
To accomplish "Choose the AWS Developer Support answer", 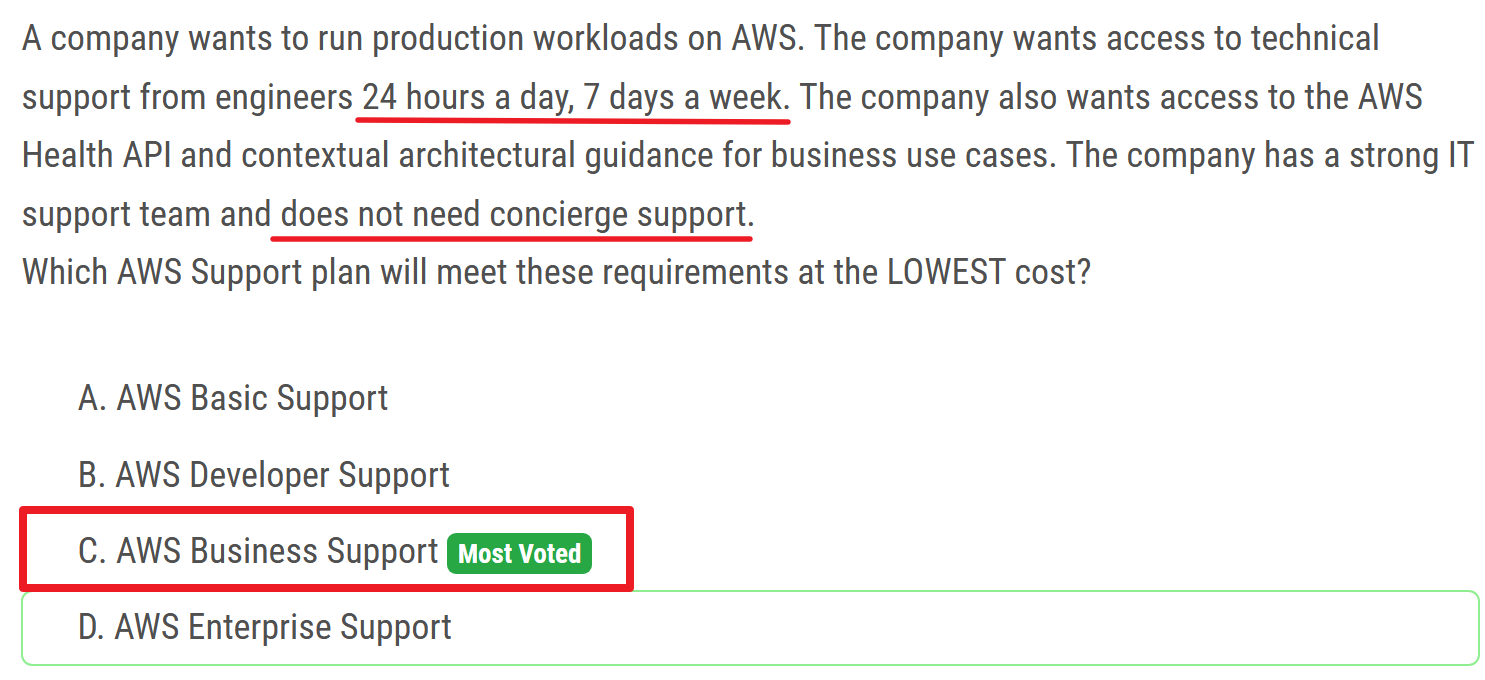I will click(282, 475).
